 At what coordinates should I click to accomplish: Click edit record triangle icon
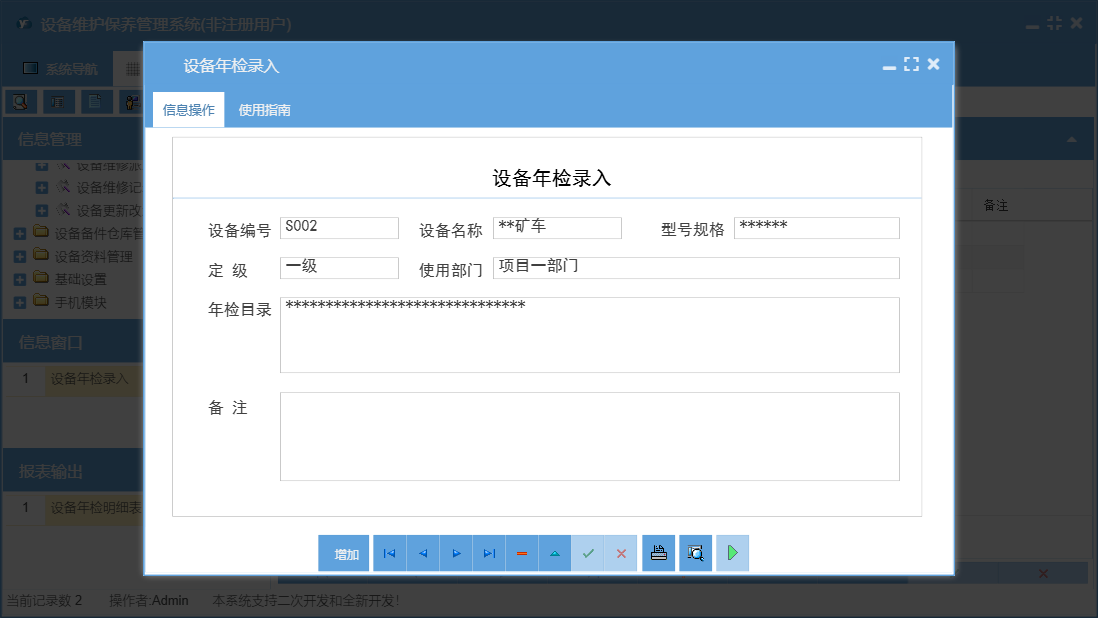click(x=554, y=552)
